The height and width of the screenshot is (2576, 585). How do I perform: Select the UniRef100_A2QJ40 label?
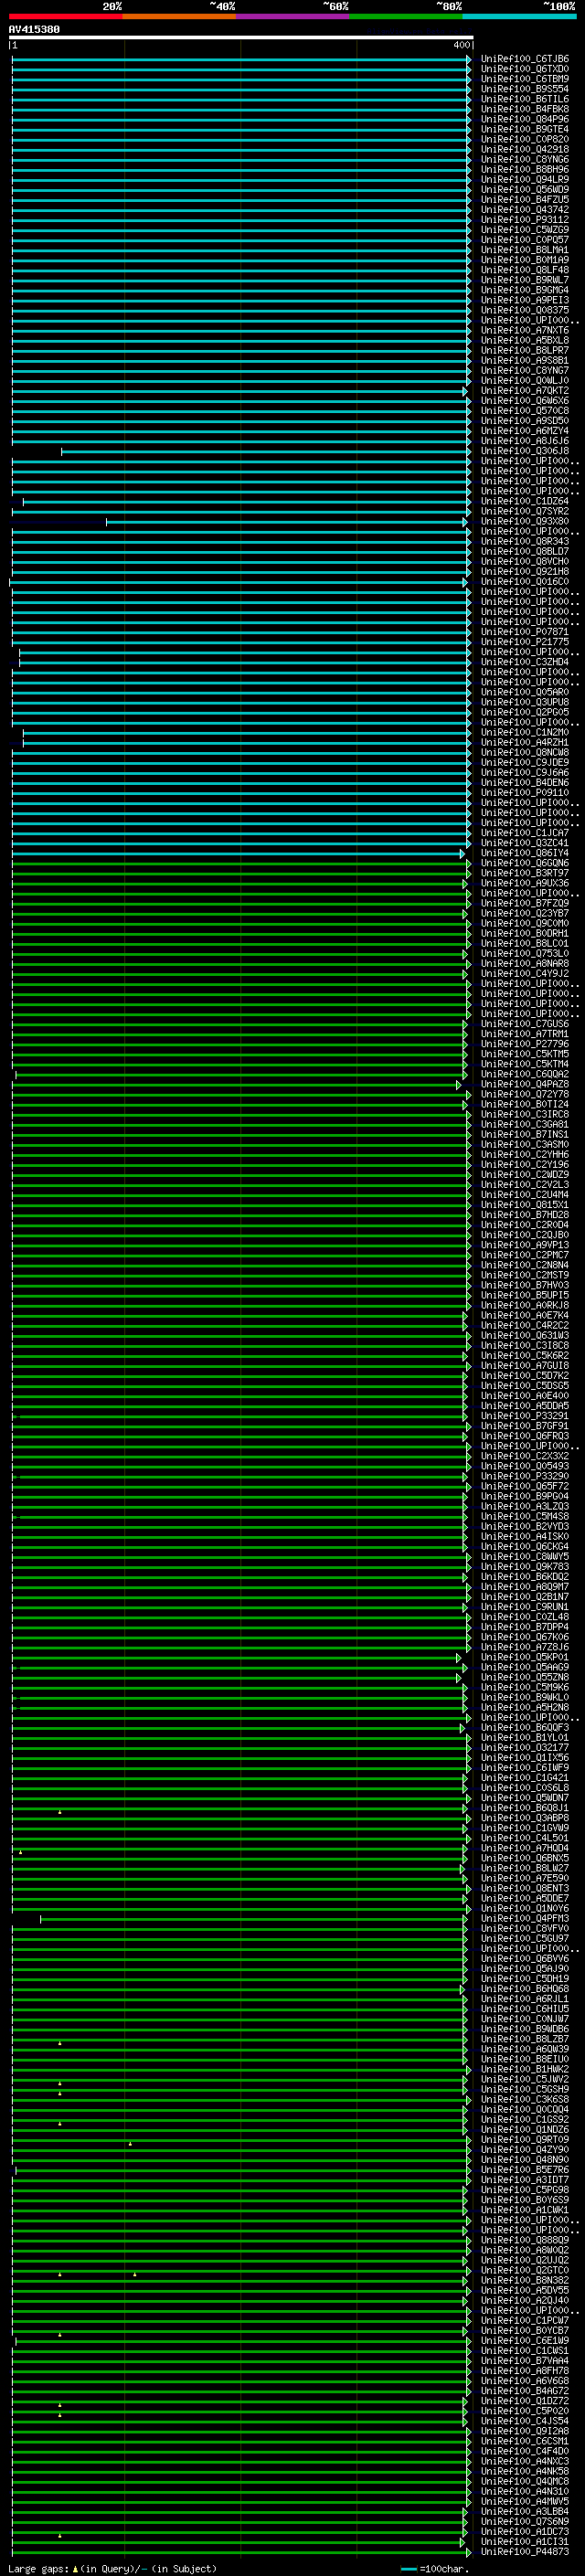click(525, 2300)
